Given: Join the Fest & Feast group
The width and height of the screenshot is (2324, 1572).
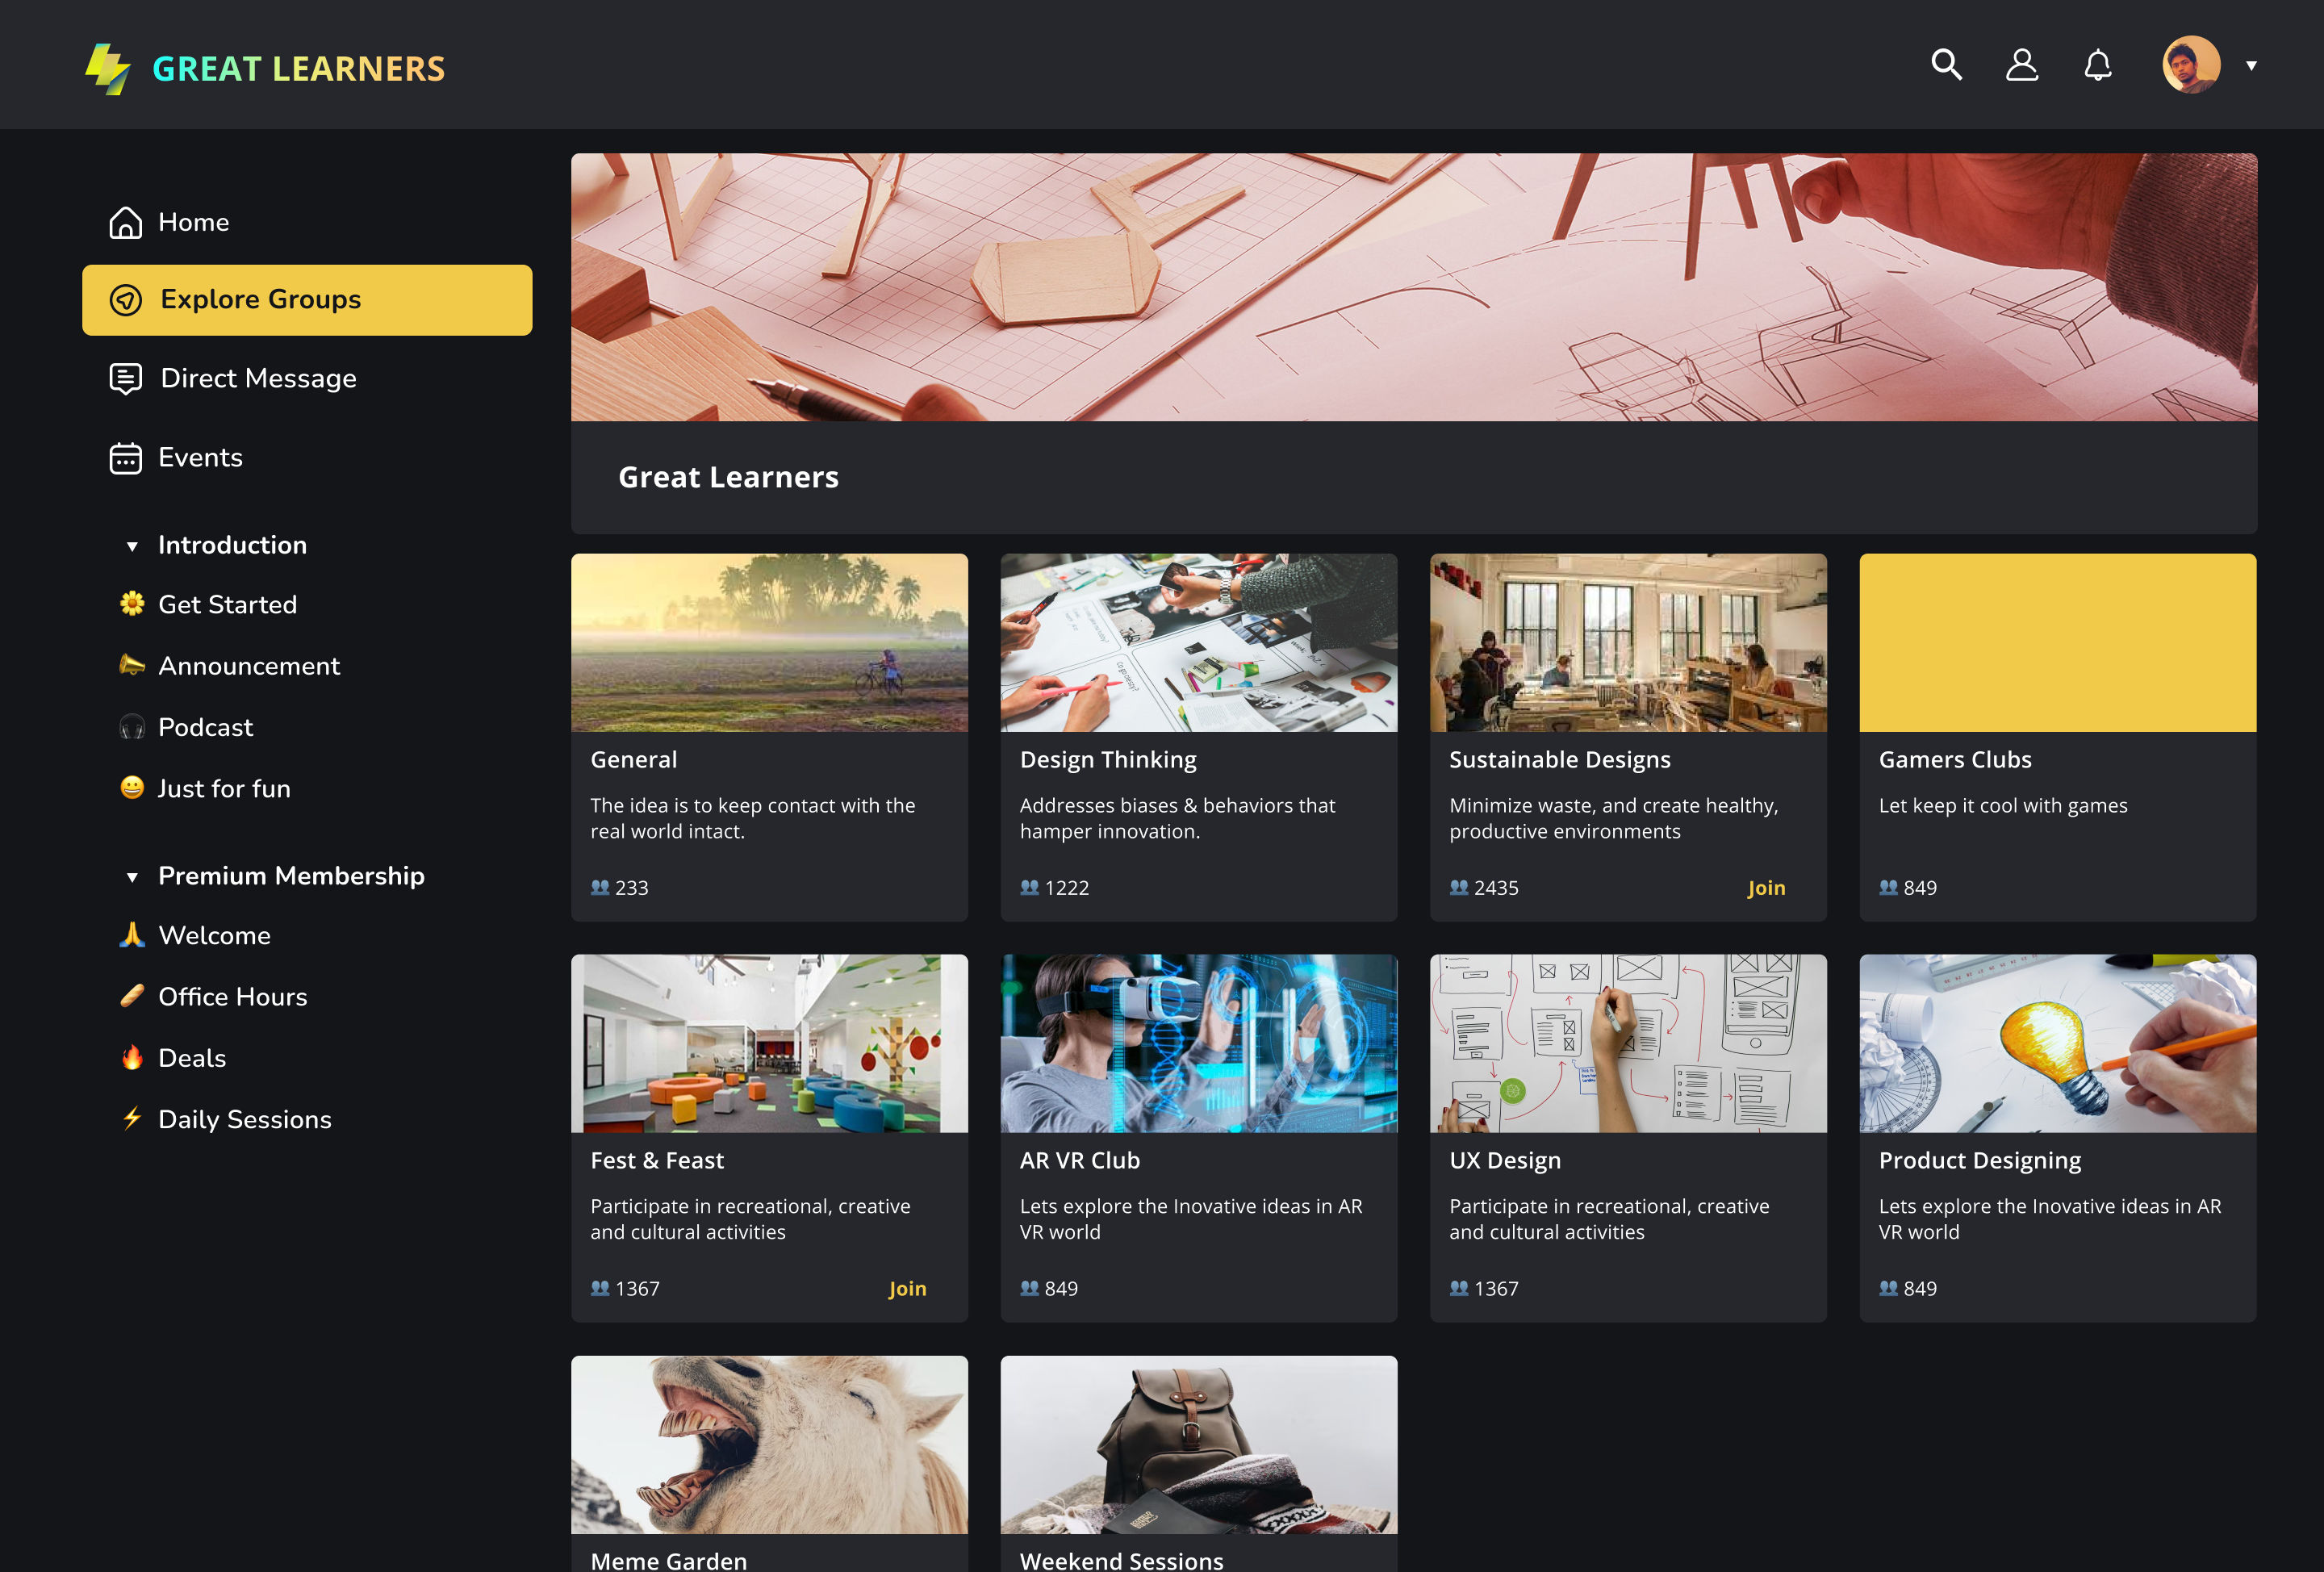Looking at the screenshot, I should pyautogui.click(x=906, y=1289).
